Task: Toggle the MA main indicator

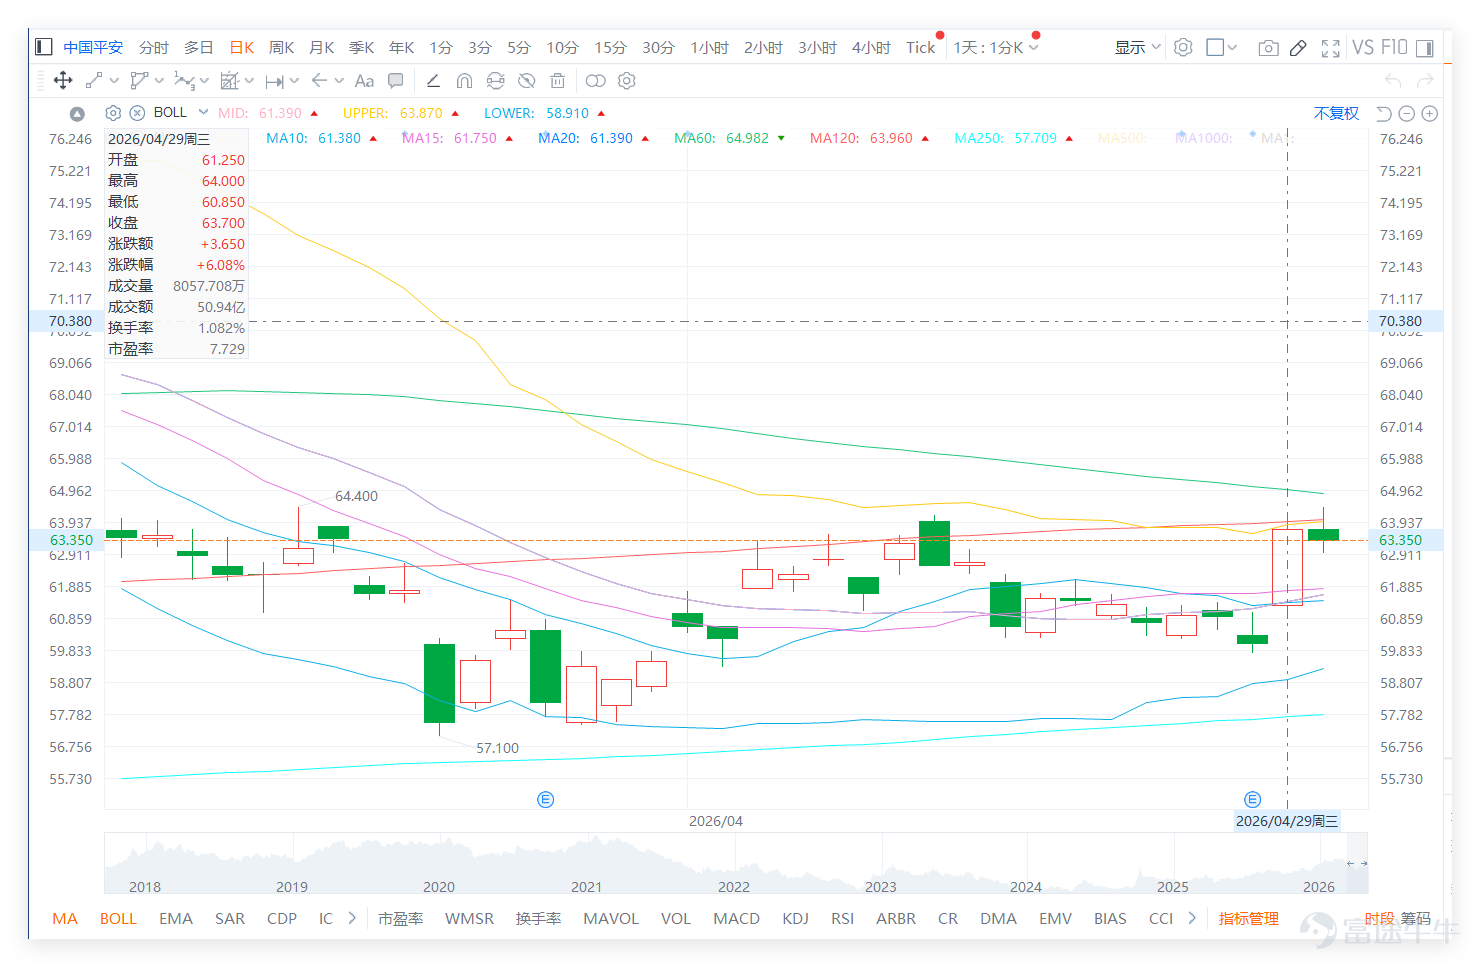Action: (x=65, y=918)
